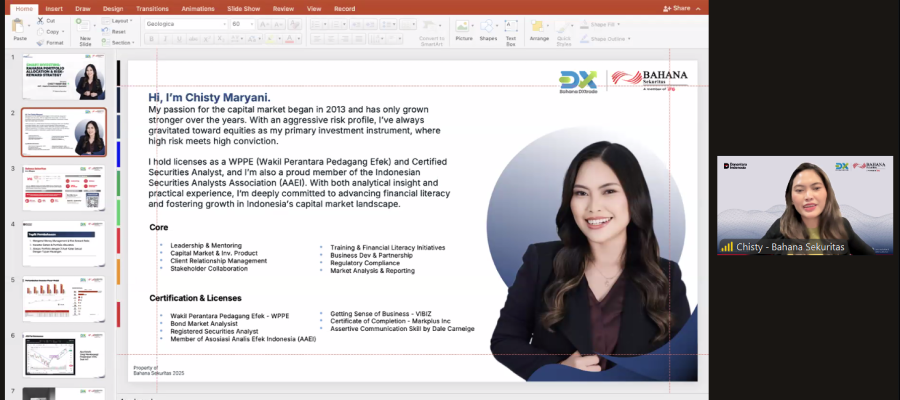This screenshot has height=400, width=900.
Task: Open the Slide Show tab
Action: click(242, 9)
